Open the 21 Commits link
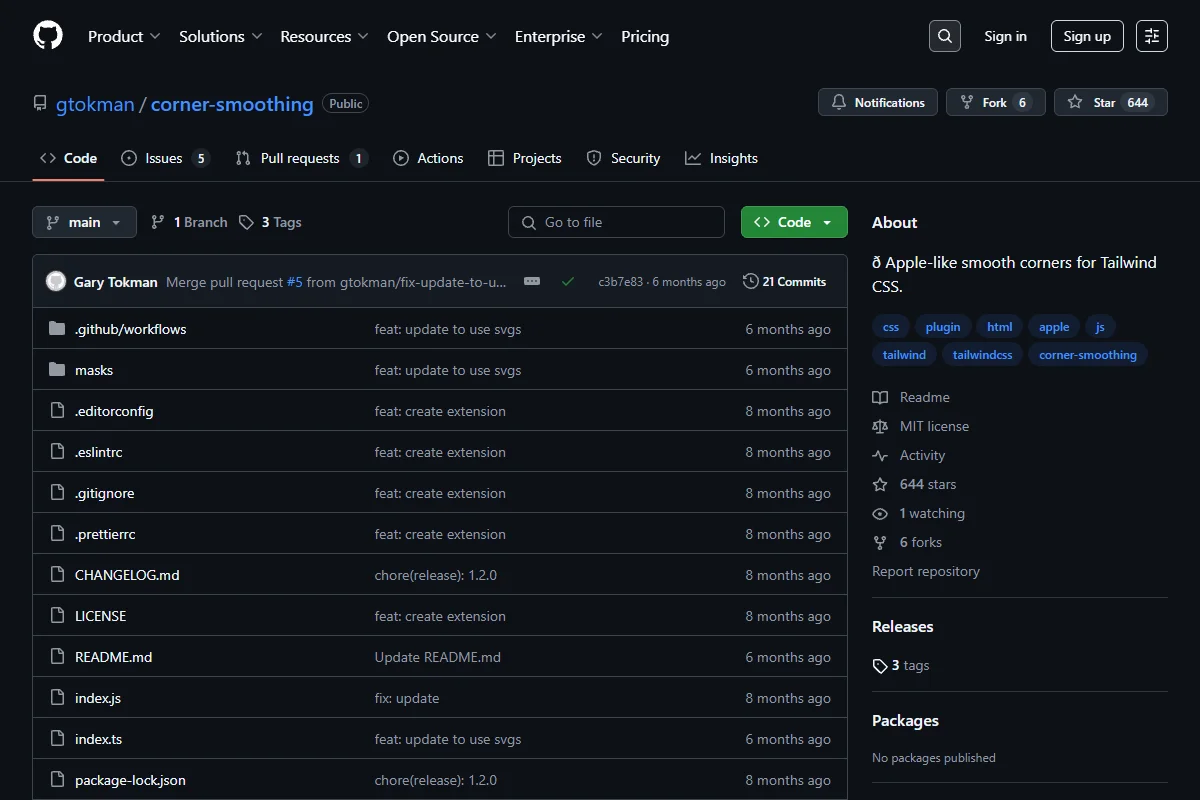The width and height of the screenshot is (1200, 800). (x=784, y=282)
